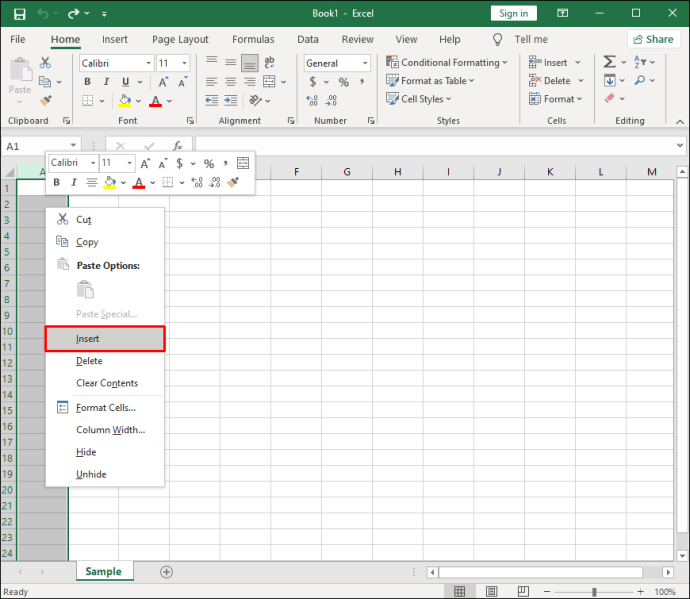Choose Column Width from context menu

click(105, 430)
